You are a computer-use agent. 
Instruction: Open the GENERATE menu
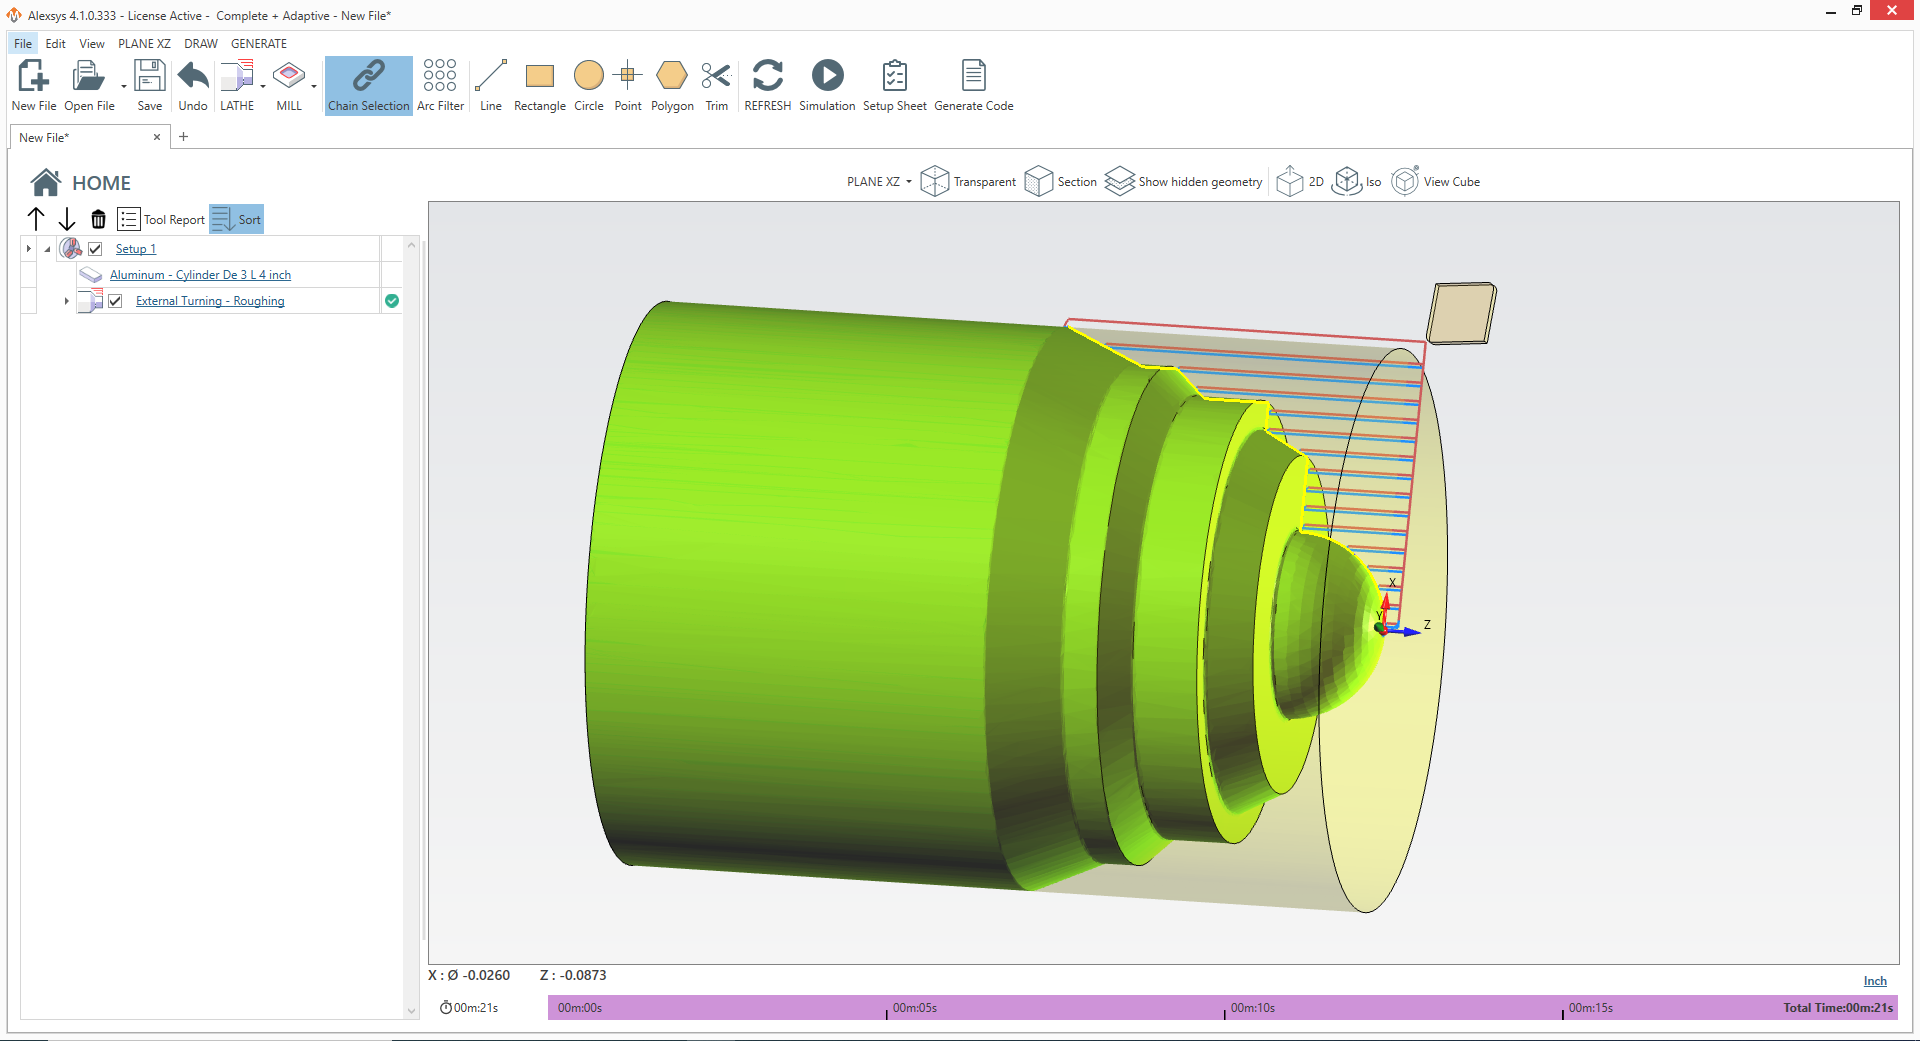coord(259,44)
